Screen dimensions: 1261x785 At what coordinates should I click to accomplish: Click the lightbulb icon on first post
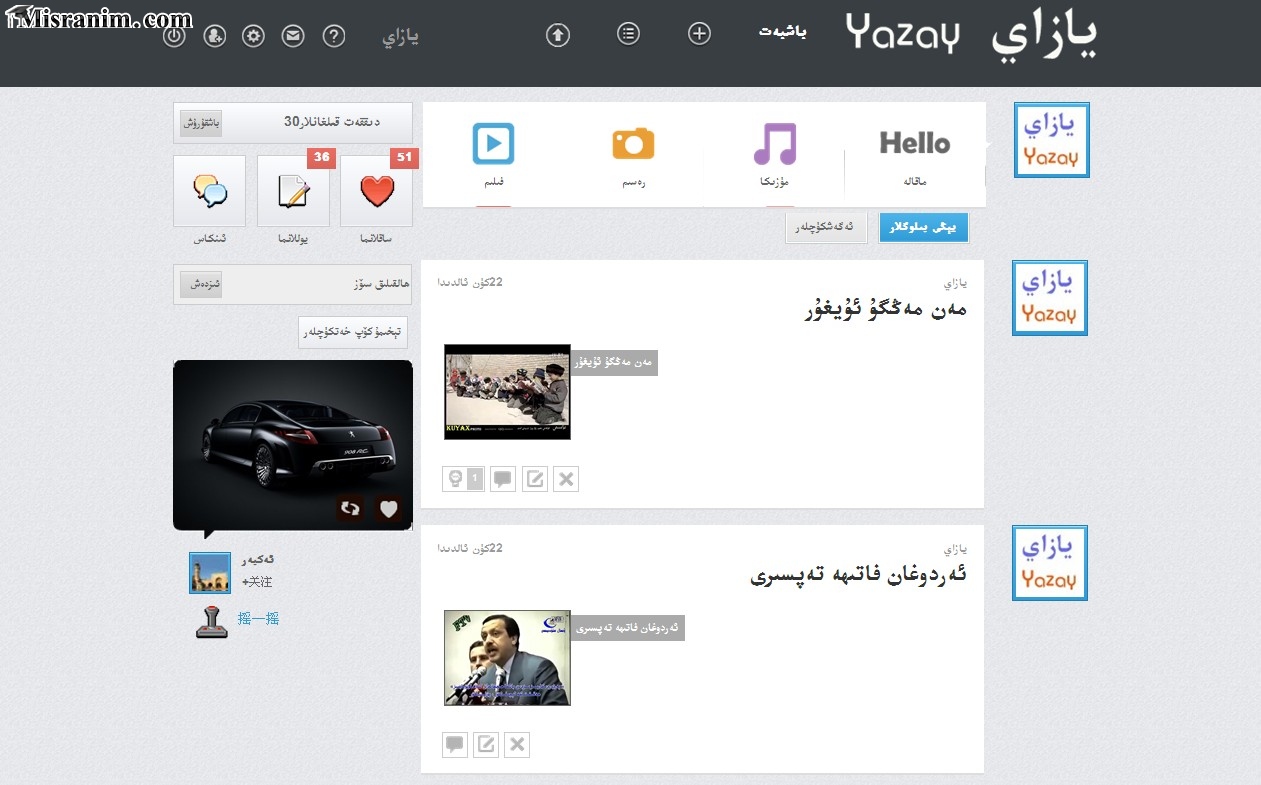pyautogui.click(x=454, y=479)
